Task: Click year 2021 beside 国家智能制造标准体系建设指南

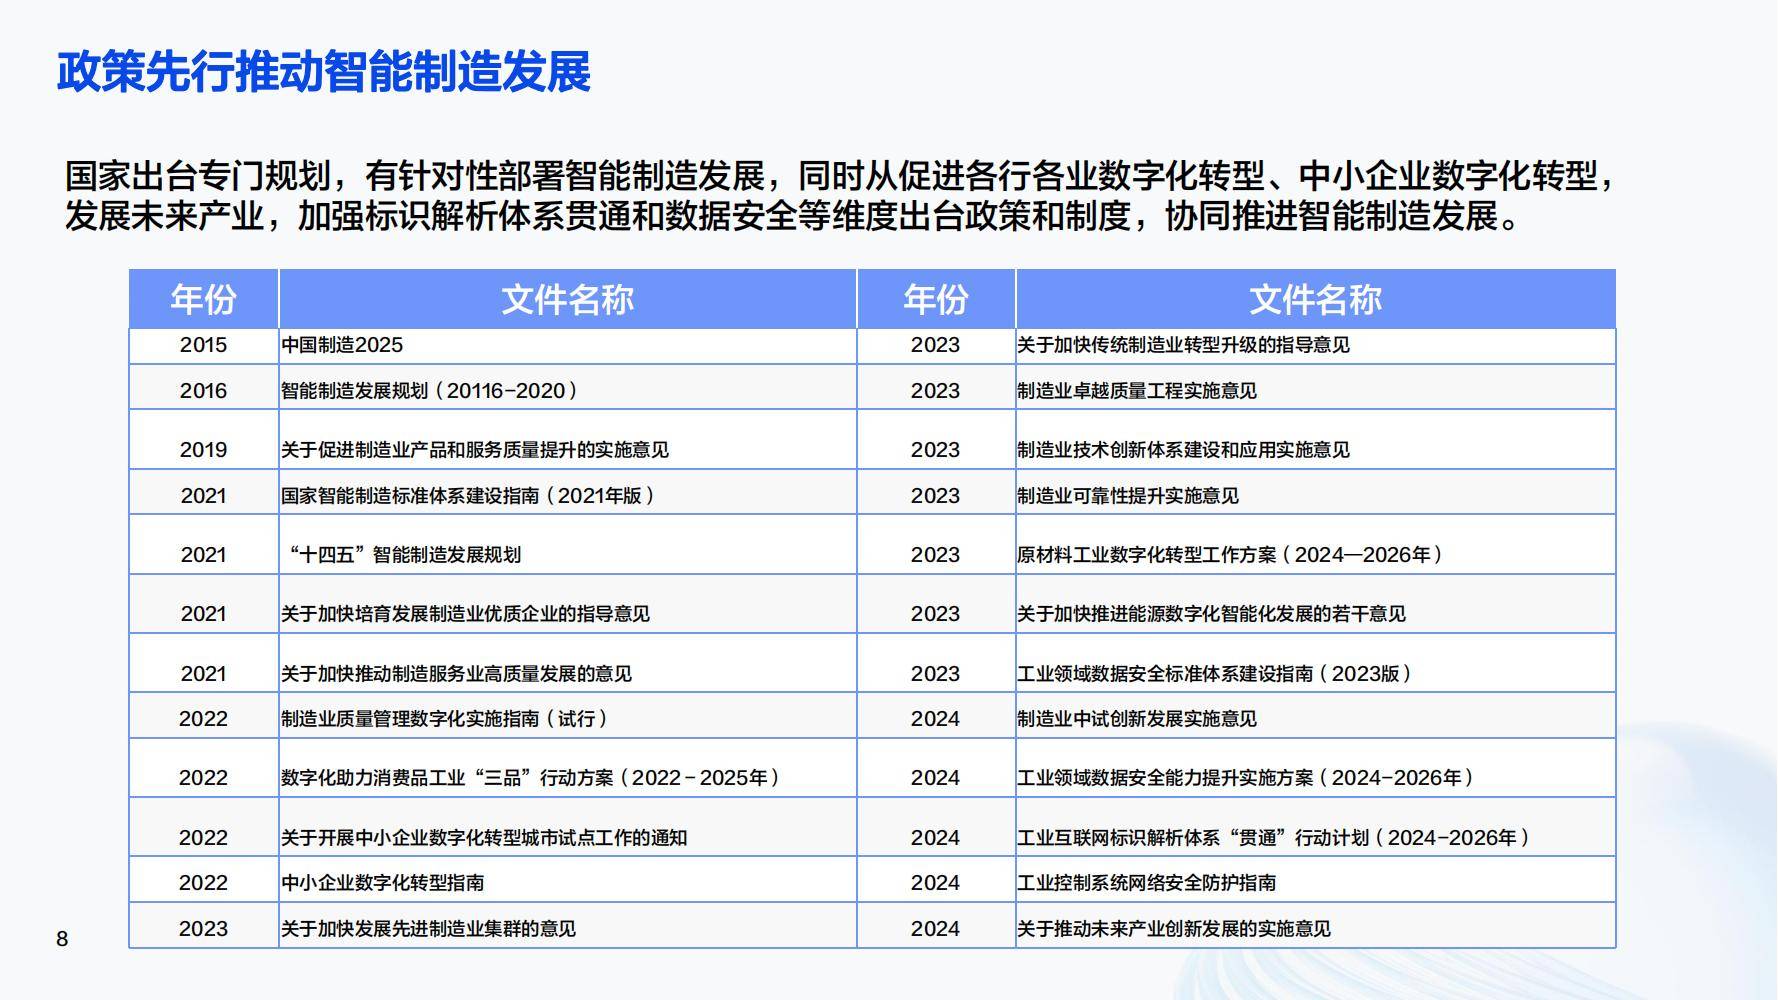Action: tap(203, 492)
